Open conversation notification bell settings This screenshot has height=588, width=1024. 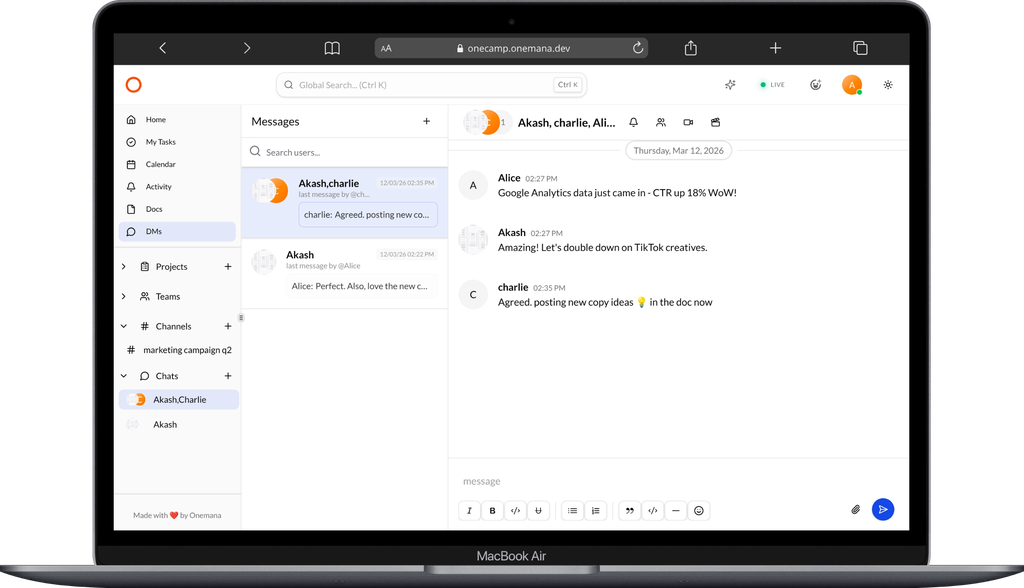633,121
